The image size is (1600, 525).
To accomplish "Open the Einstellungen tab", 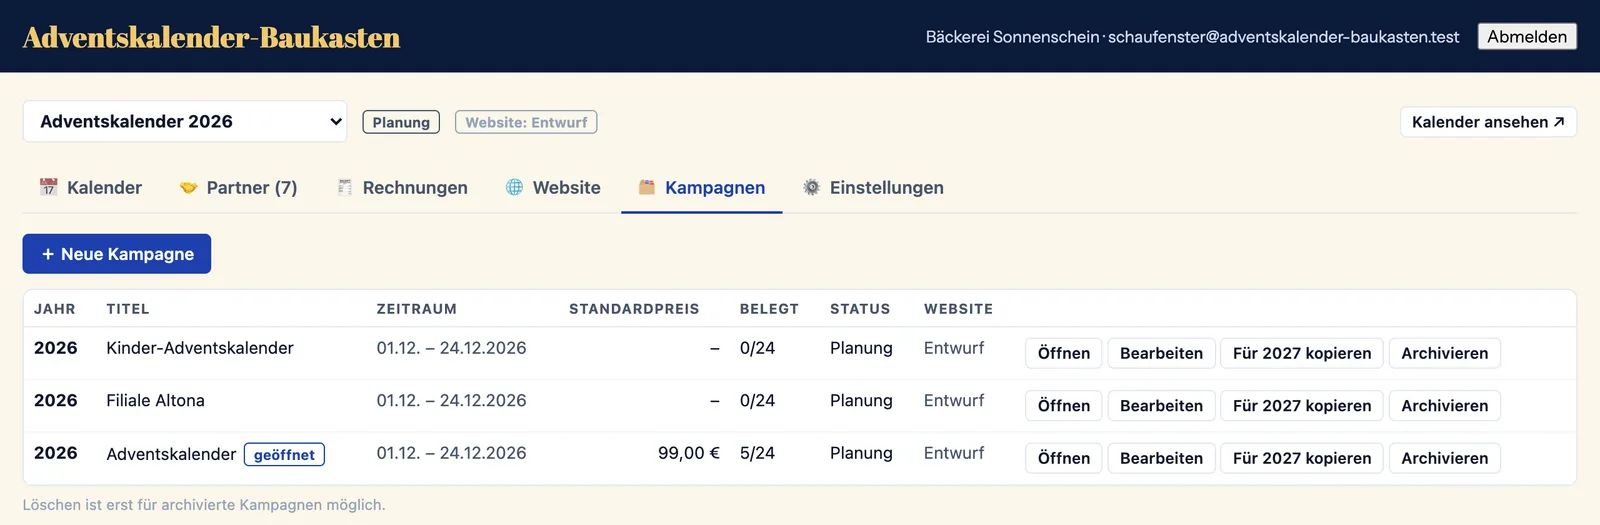I will 874,187.
